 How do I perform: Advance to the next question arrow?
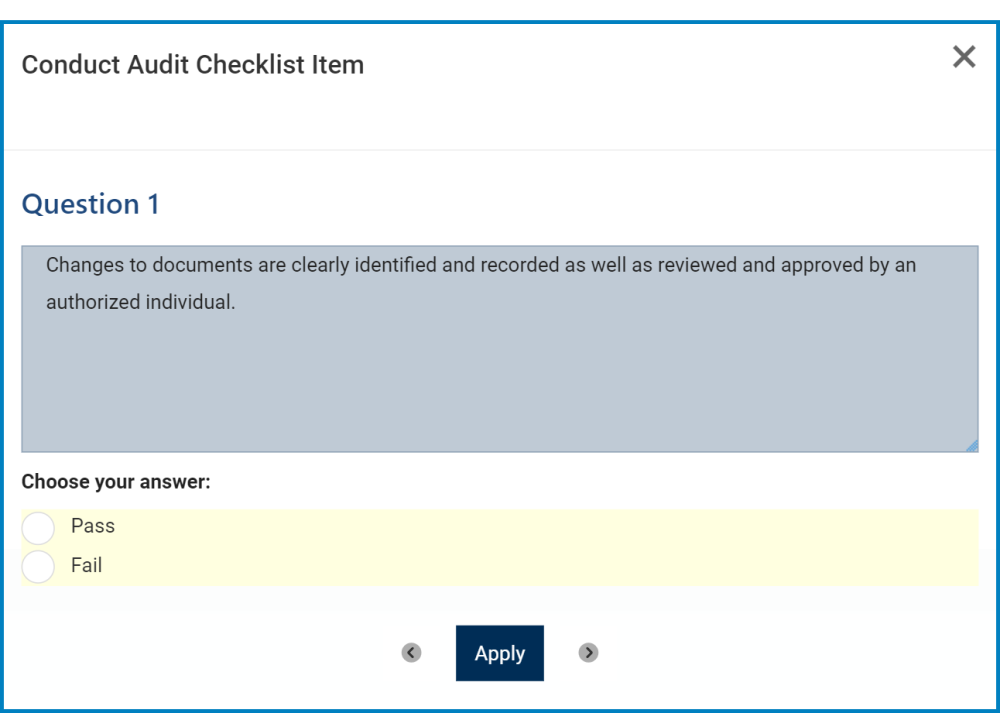click(589, 653)
